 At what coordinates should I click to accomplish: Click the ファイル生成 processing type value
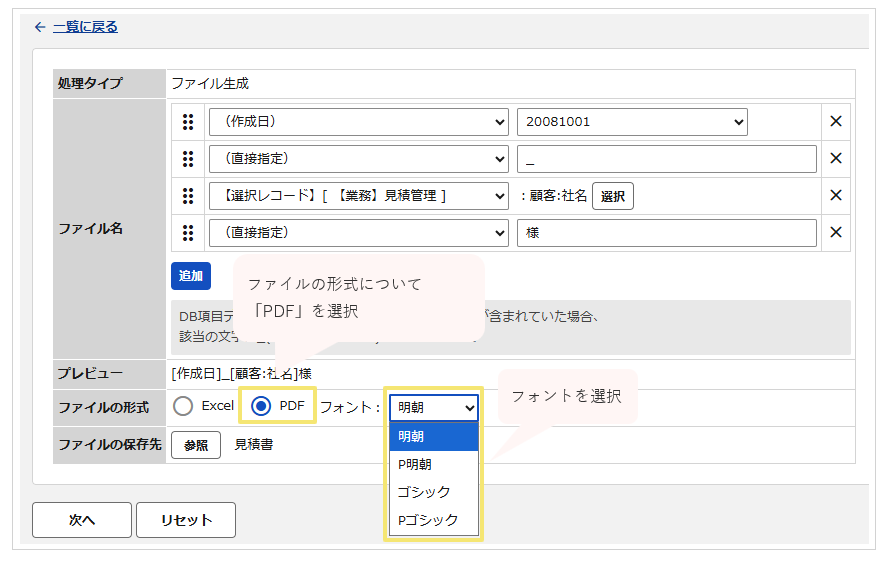tap(210, 83)
